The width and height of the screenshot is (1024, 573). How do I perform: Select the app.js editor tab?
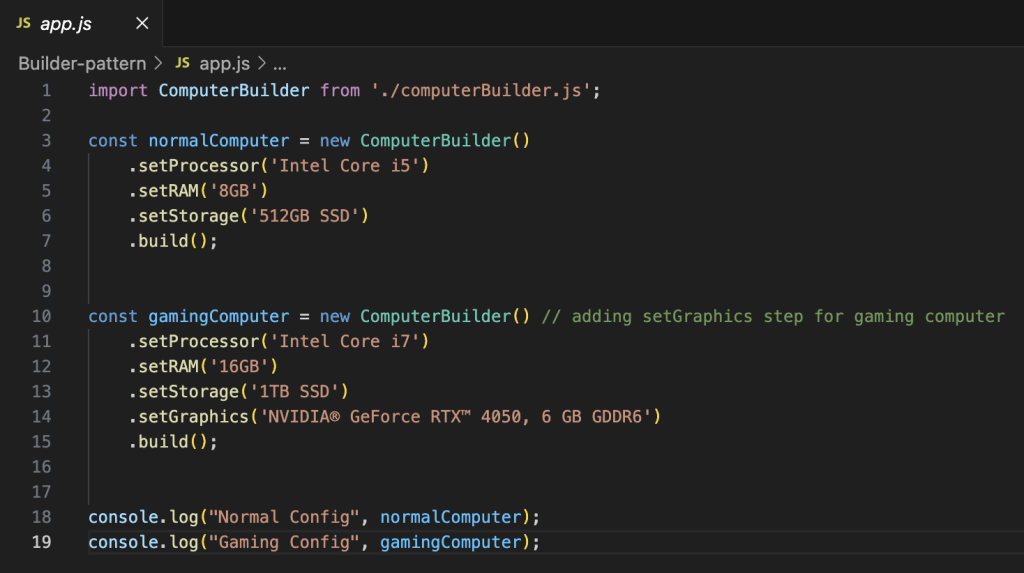(x=81, y=24)
